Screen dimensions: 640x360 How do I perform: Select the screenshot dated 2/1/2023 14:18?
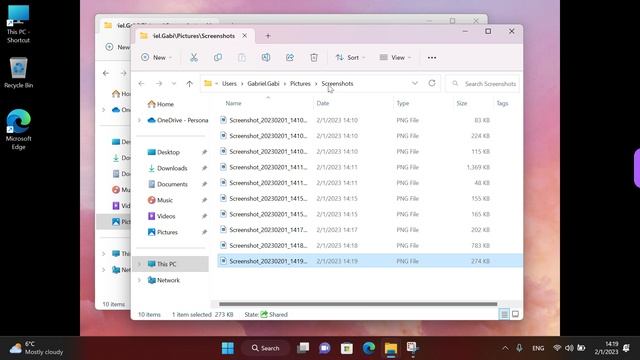click(x=370, y=245)
